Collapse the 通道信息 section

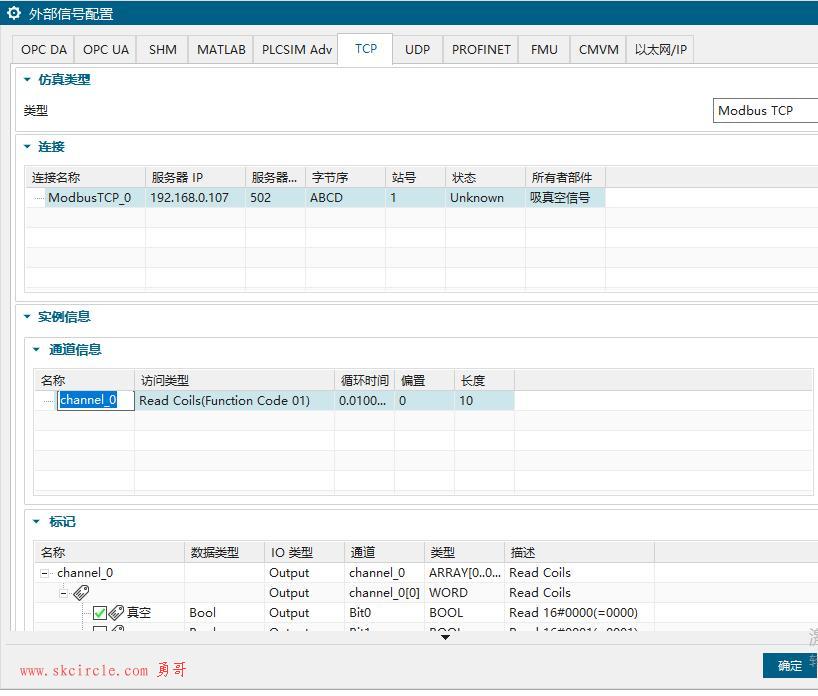pos(36,350)
